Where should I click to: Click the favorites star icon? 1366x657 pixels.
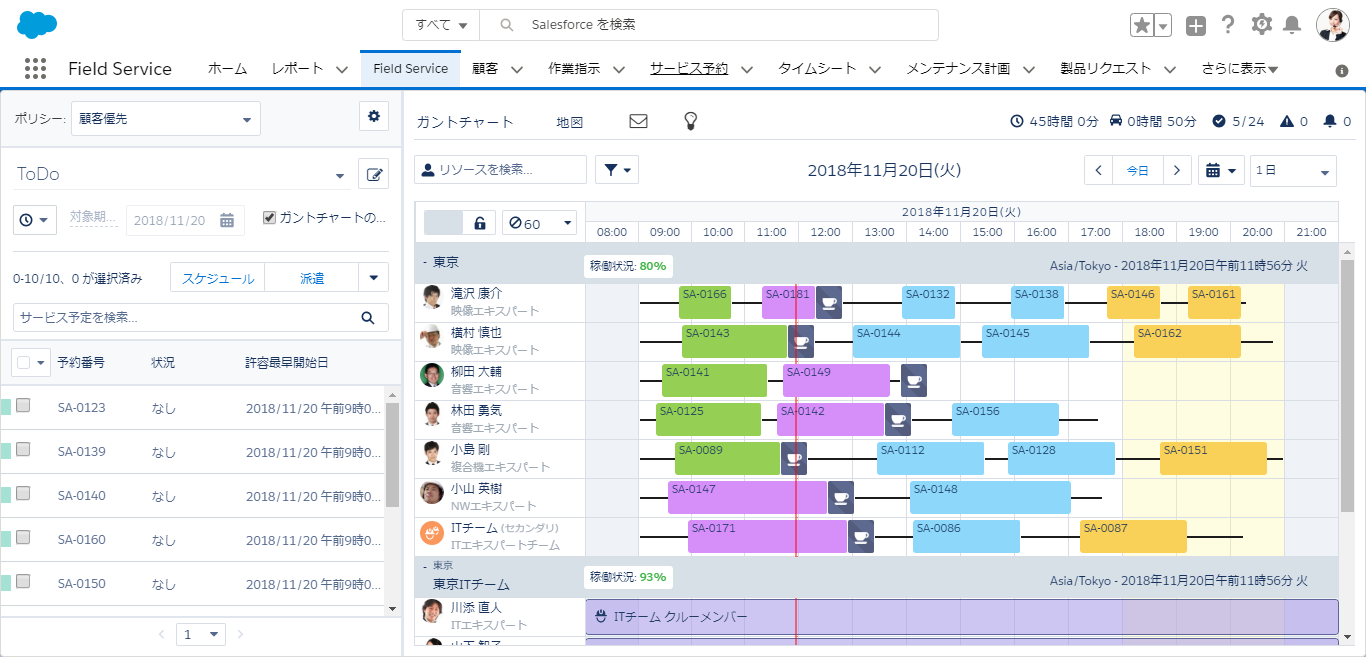click(1142, 25)
